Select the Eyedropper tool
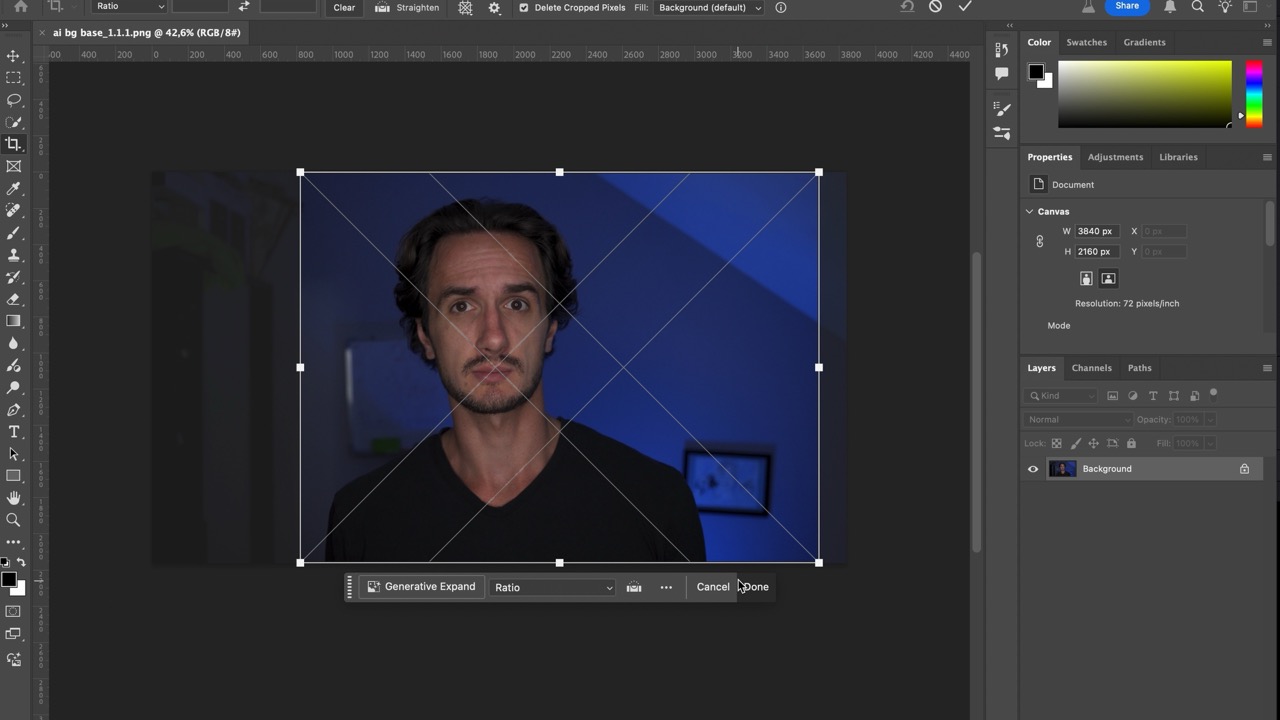The width and height of the screenshot is (1280, 720). 14,188
